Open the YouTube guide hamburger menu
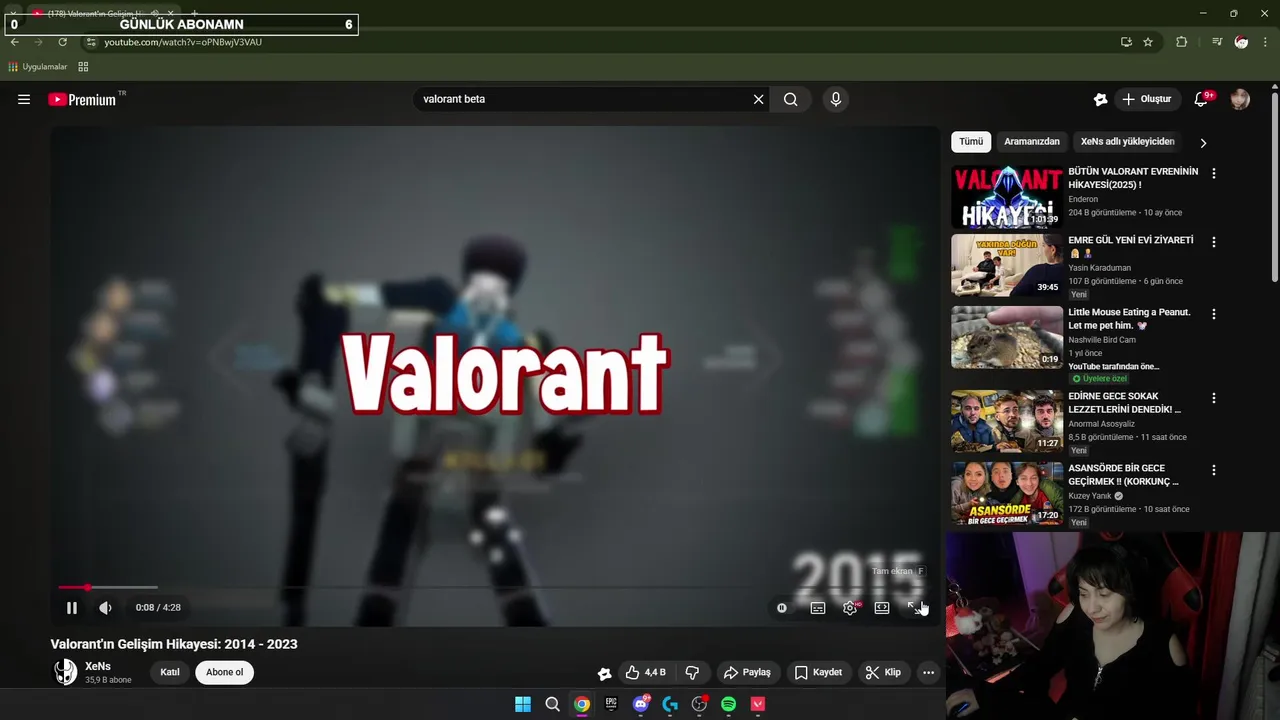 tap(24, 99)
